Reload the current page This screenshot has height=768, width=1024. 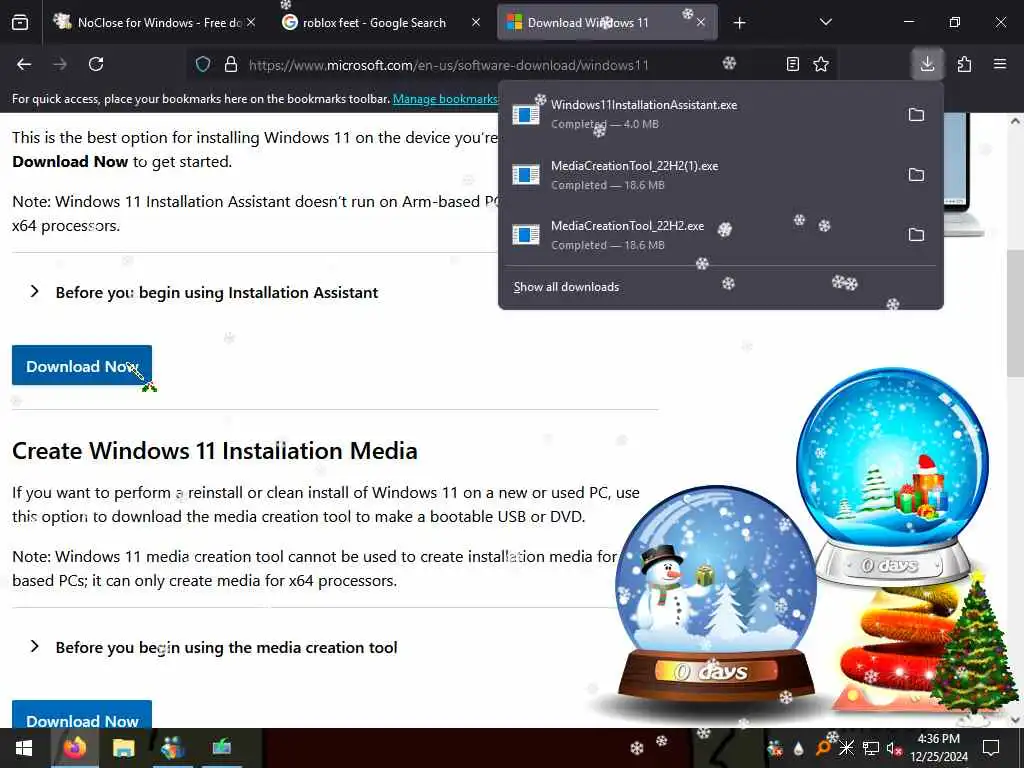96,64
